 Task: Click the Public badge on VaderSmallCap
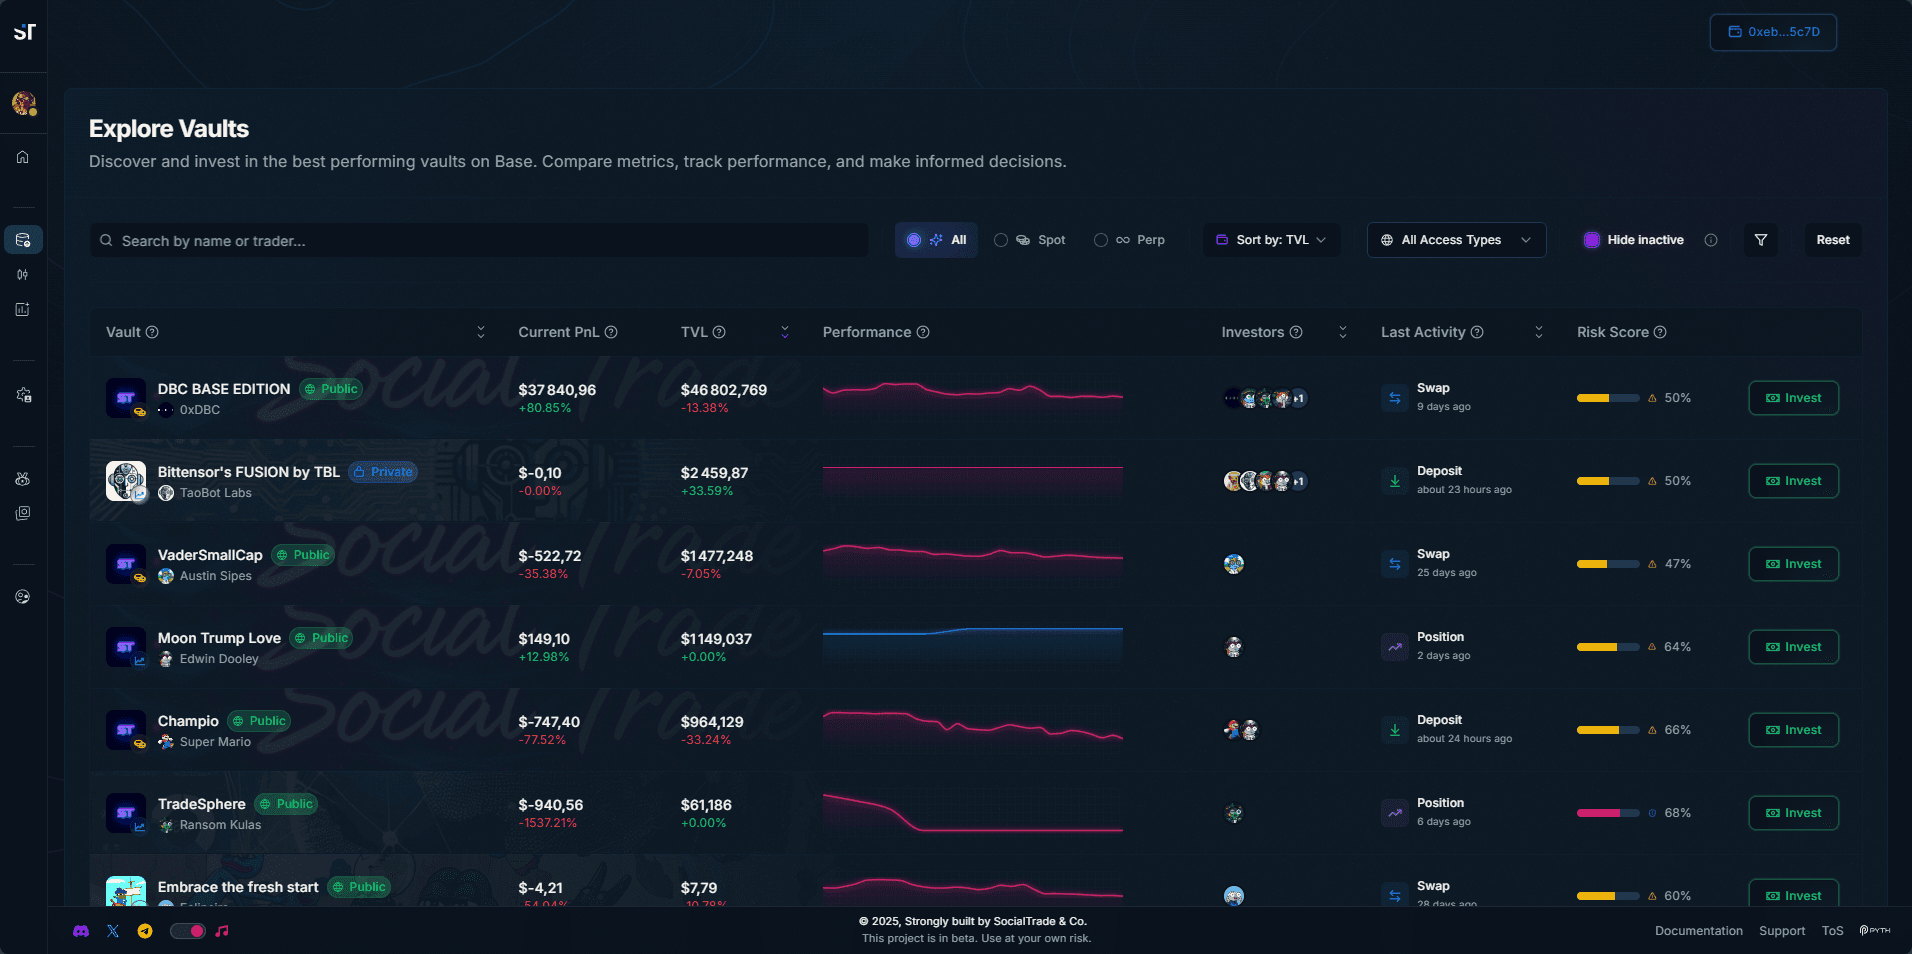[x=303, y=555]
